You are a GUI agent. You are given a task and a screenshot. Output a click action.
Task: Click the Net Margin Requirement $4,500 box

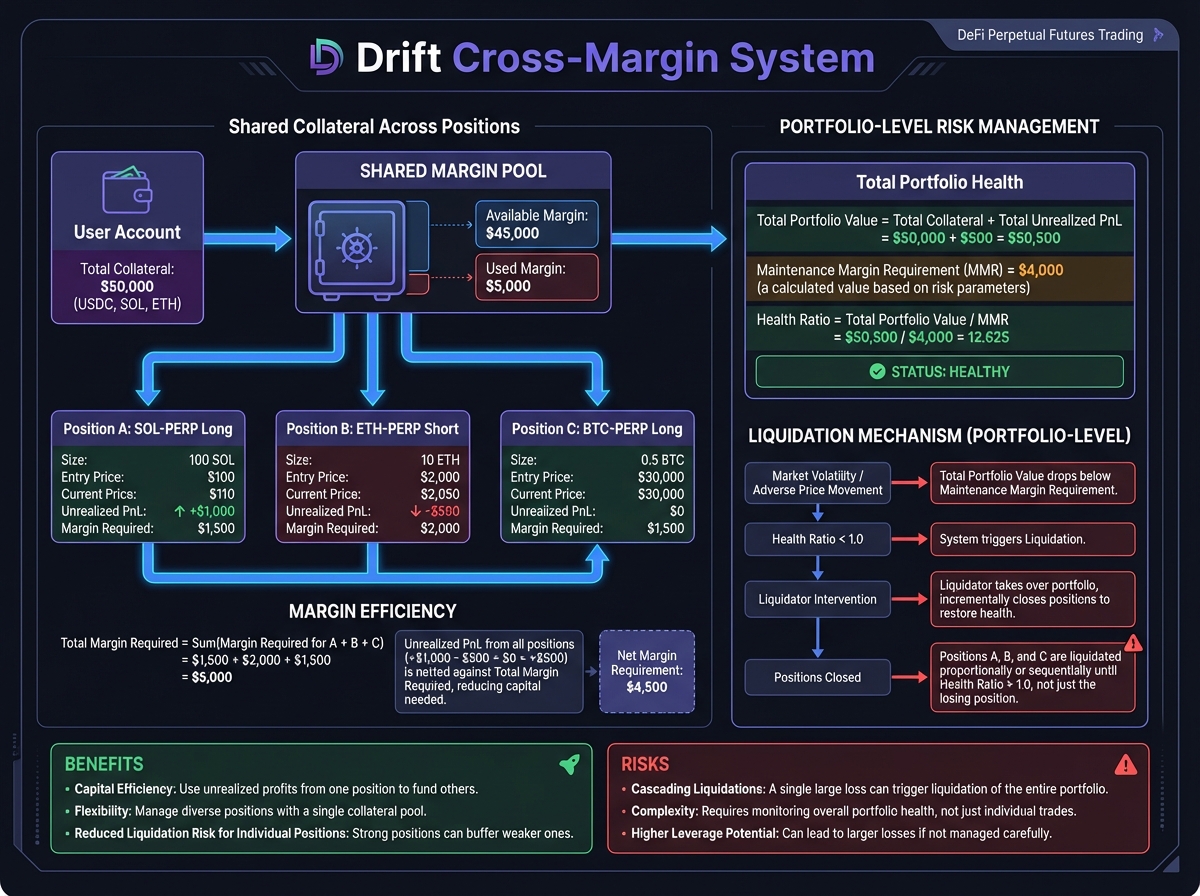(646, 670)
